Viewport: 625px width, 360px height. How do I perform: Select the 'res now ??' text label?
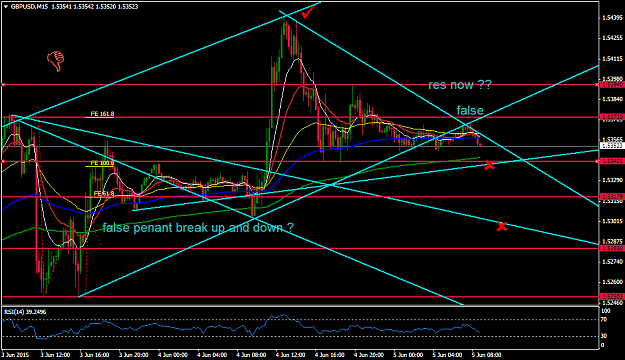click(x=460, y=85)
